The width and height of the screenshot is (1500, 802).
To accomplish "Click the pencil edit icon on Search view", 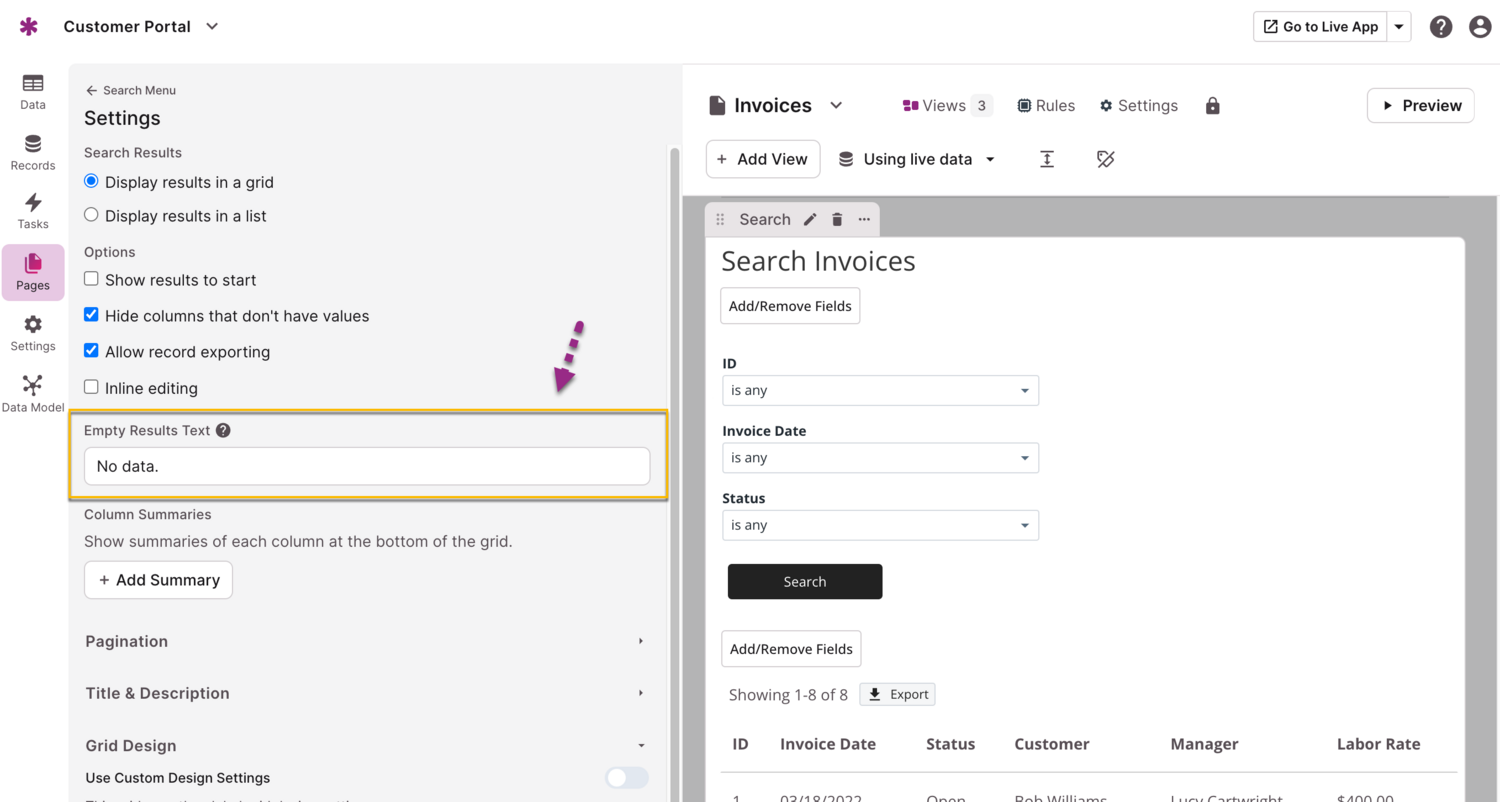I will 810,219.
